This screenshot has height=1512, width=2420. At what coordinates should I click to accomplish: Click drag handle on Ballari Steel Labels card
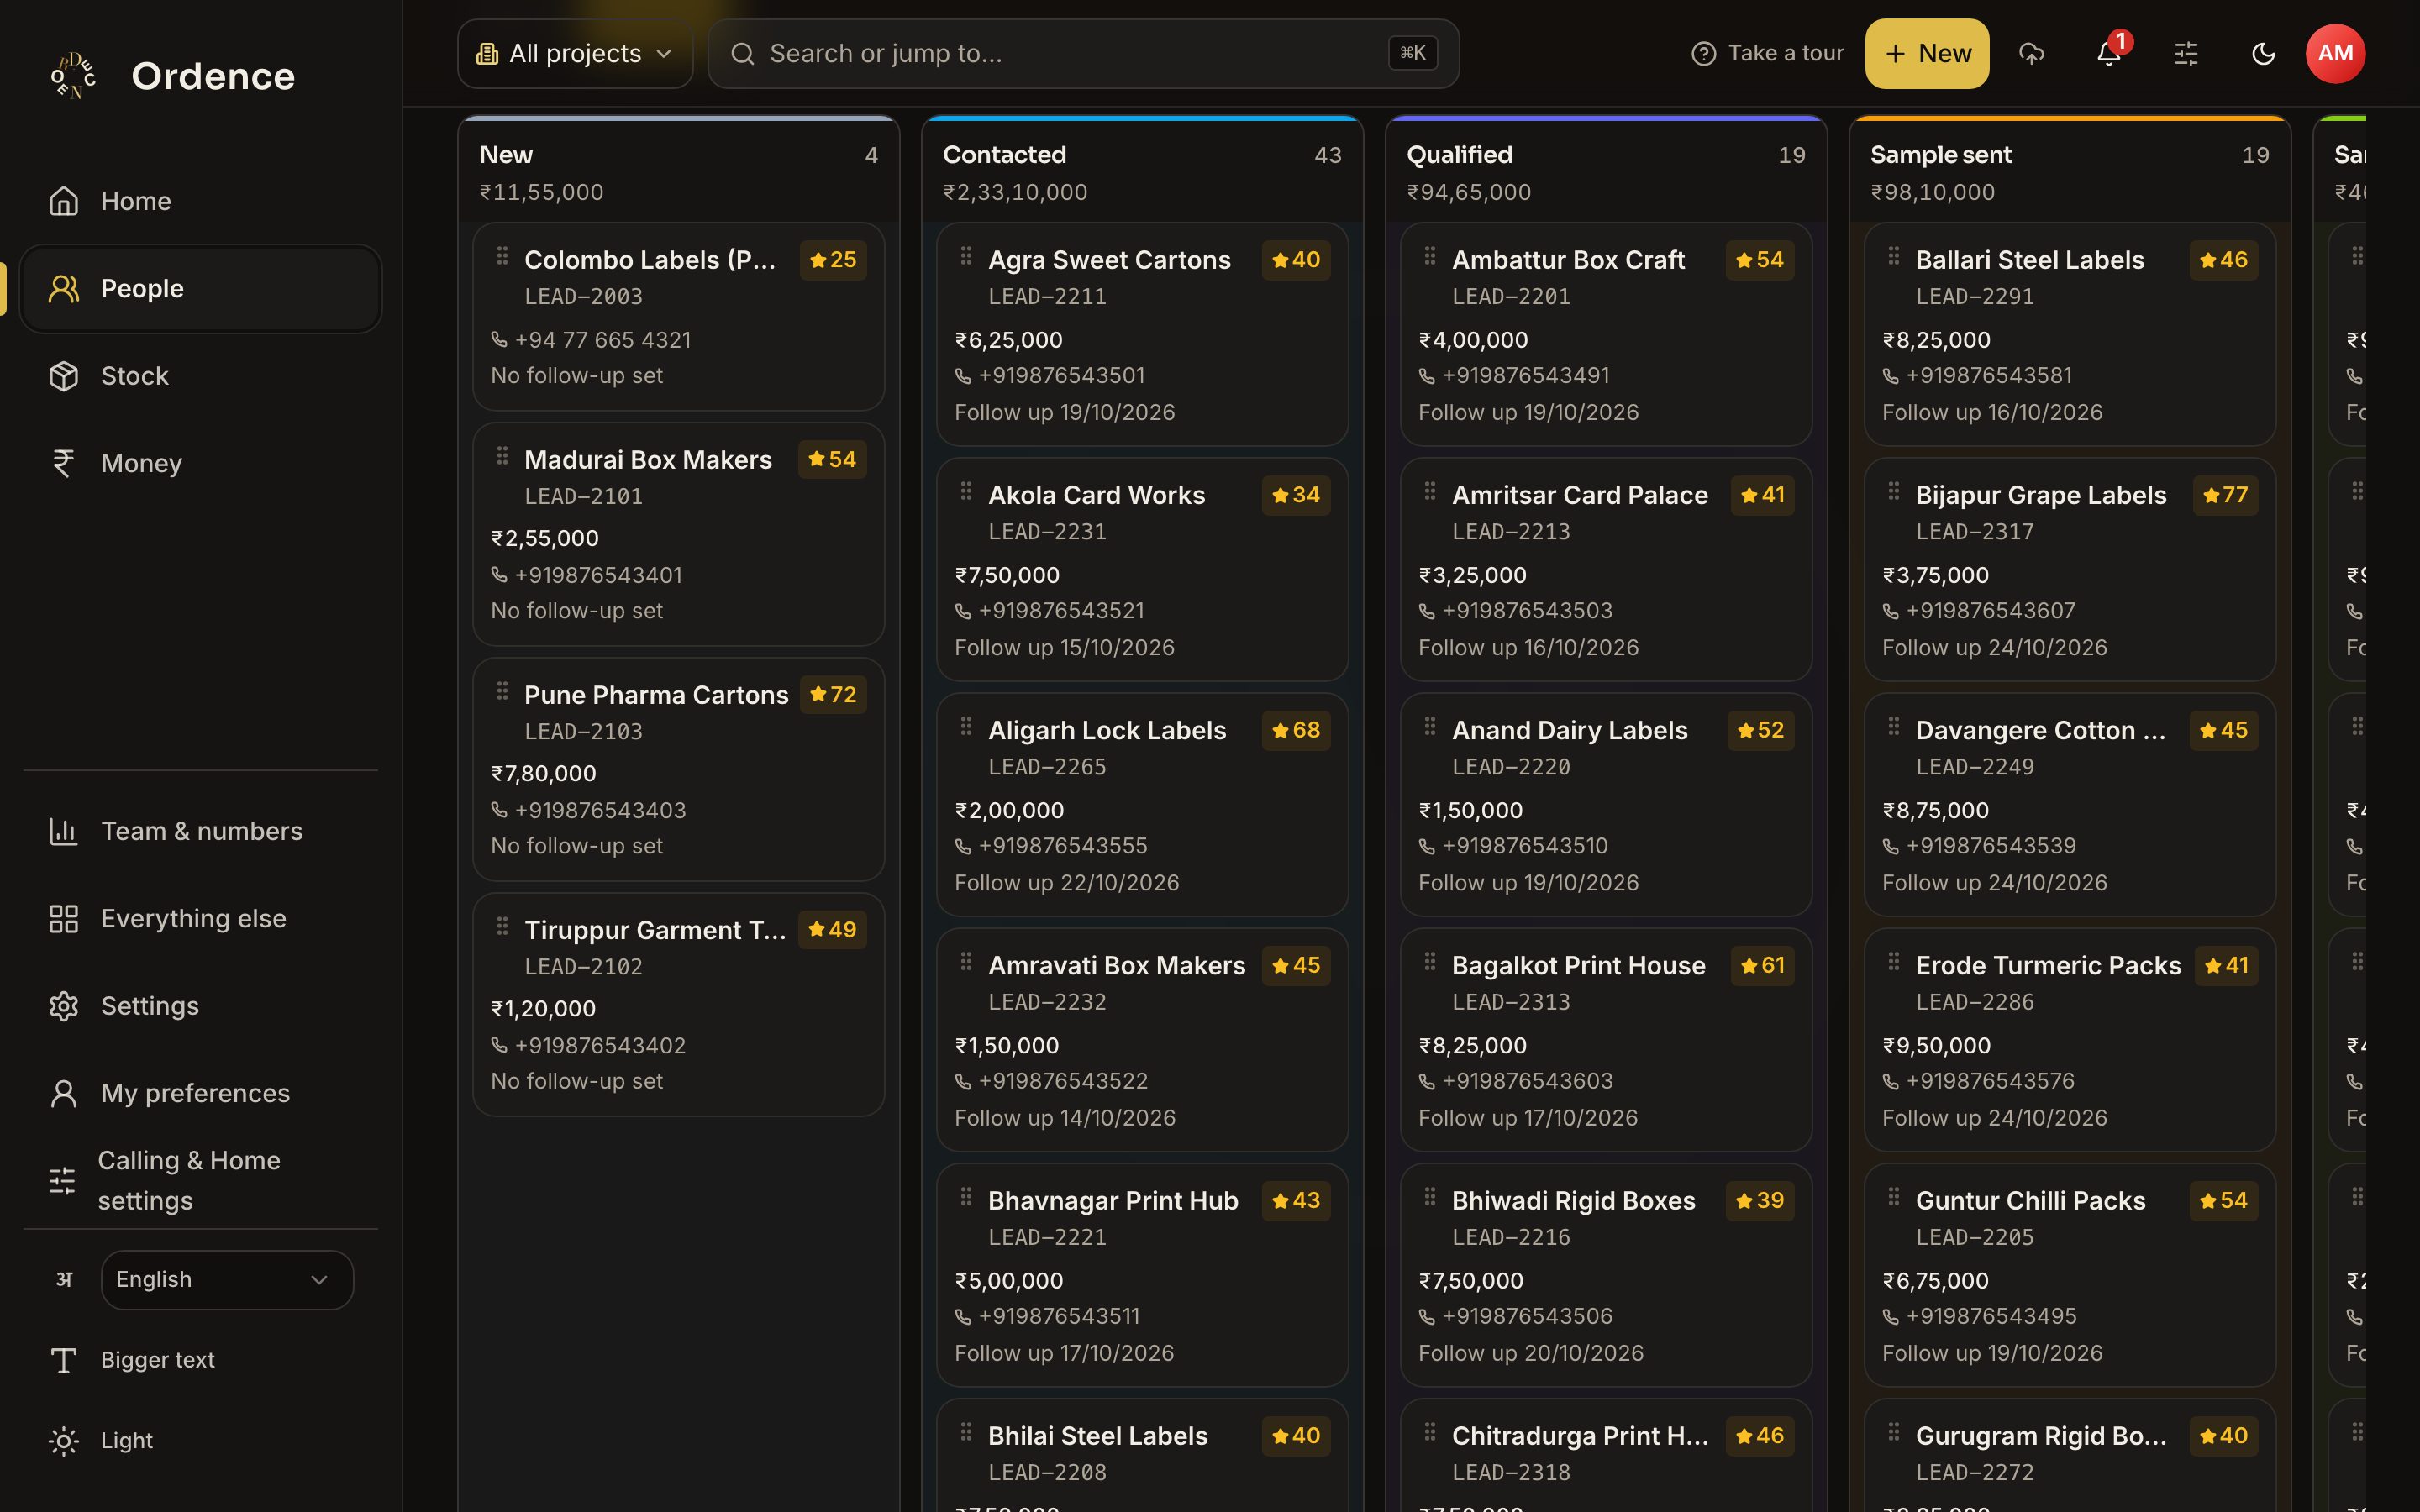(1894, 256)
